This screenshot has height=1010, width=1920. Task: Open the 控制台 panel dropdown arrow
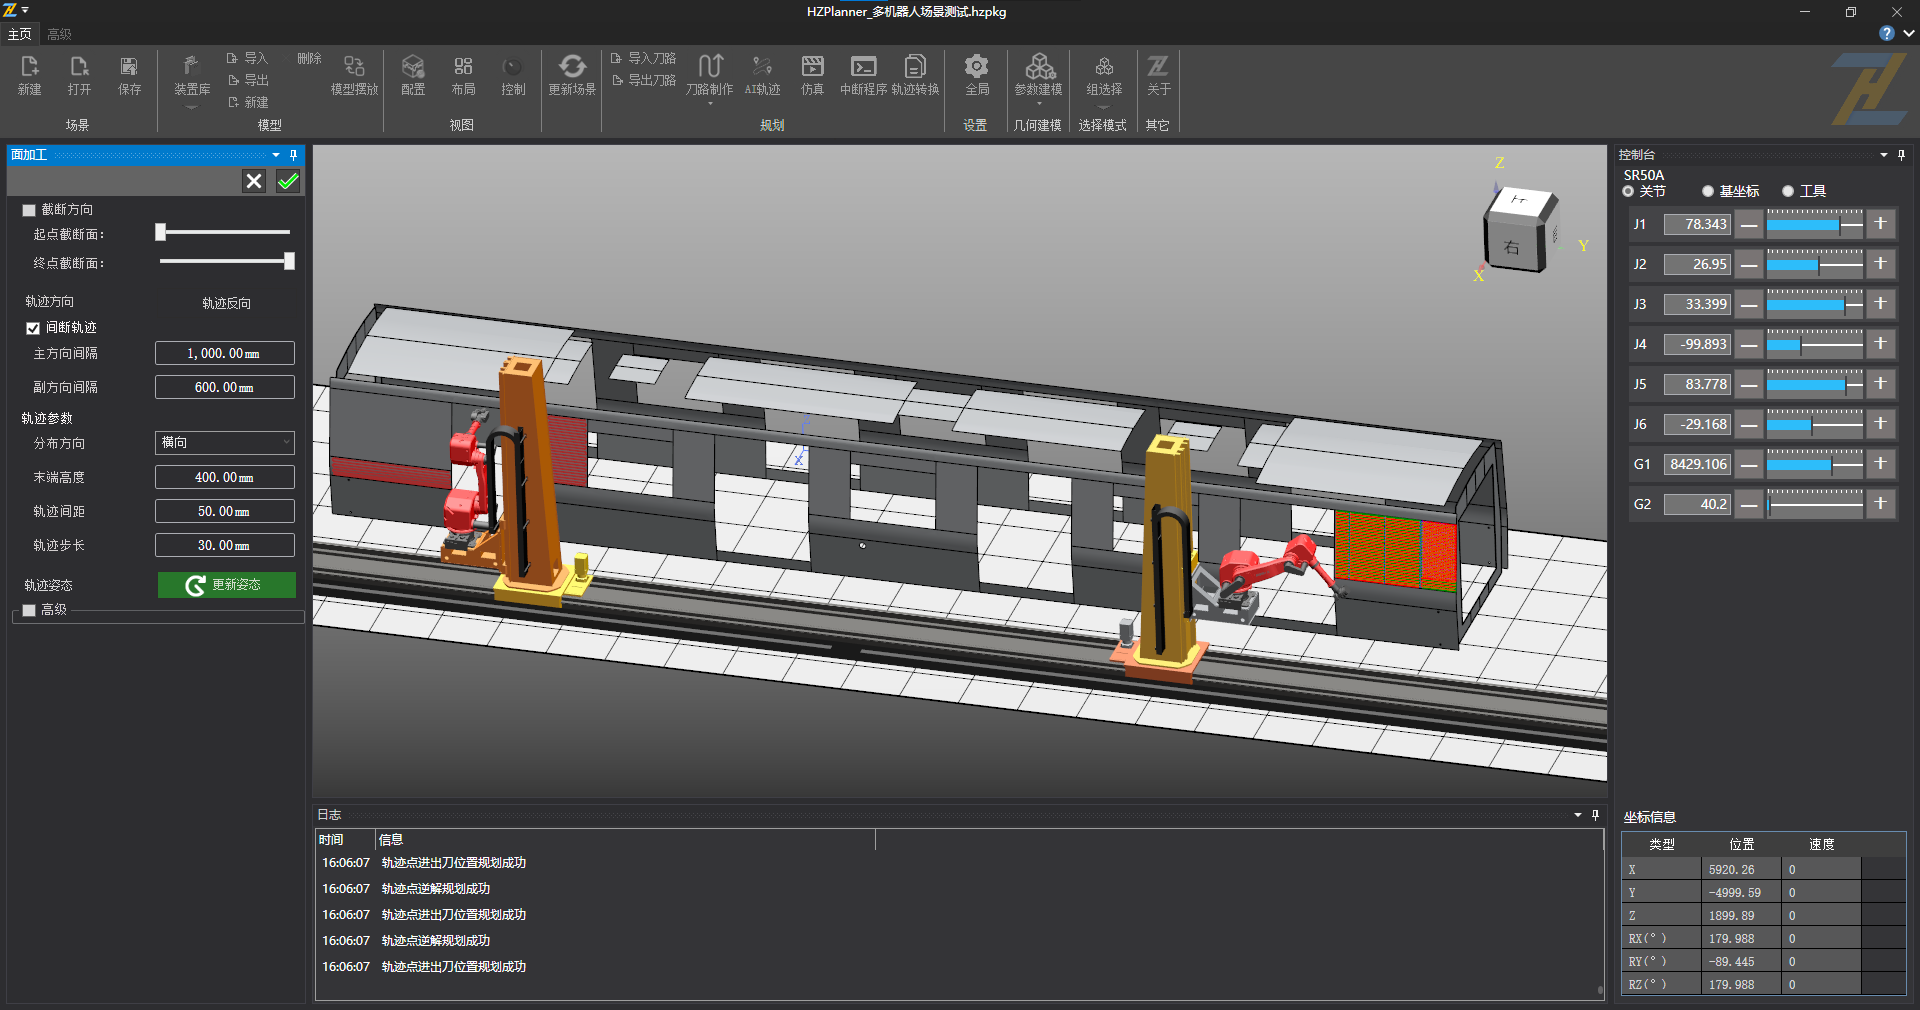click(1883, 155)
